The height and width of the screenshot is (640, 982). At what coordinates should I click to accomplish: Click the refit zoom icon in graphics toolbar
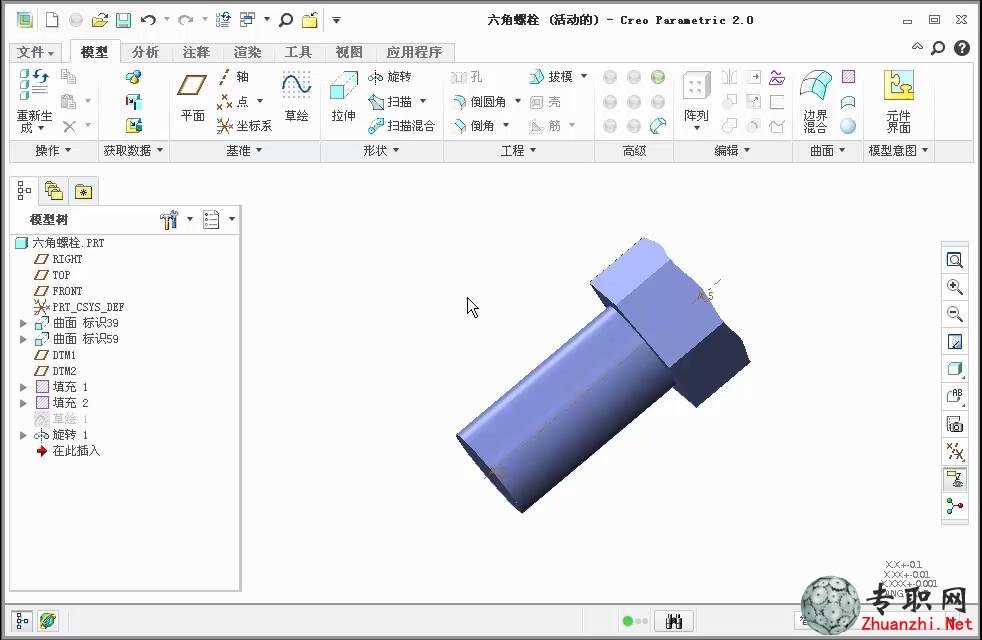coord(954,260)
